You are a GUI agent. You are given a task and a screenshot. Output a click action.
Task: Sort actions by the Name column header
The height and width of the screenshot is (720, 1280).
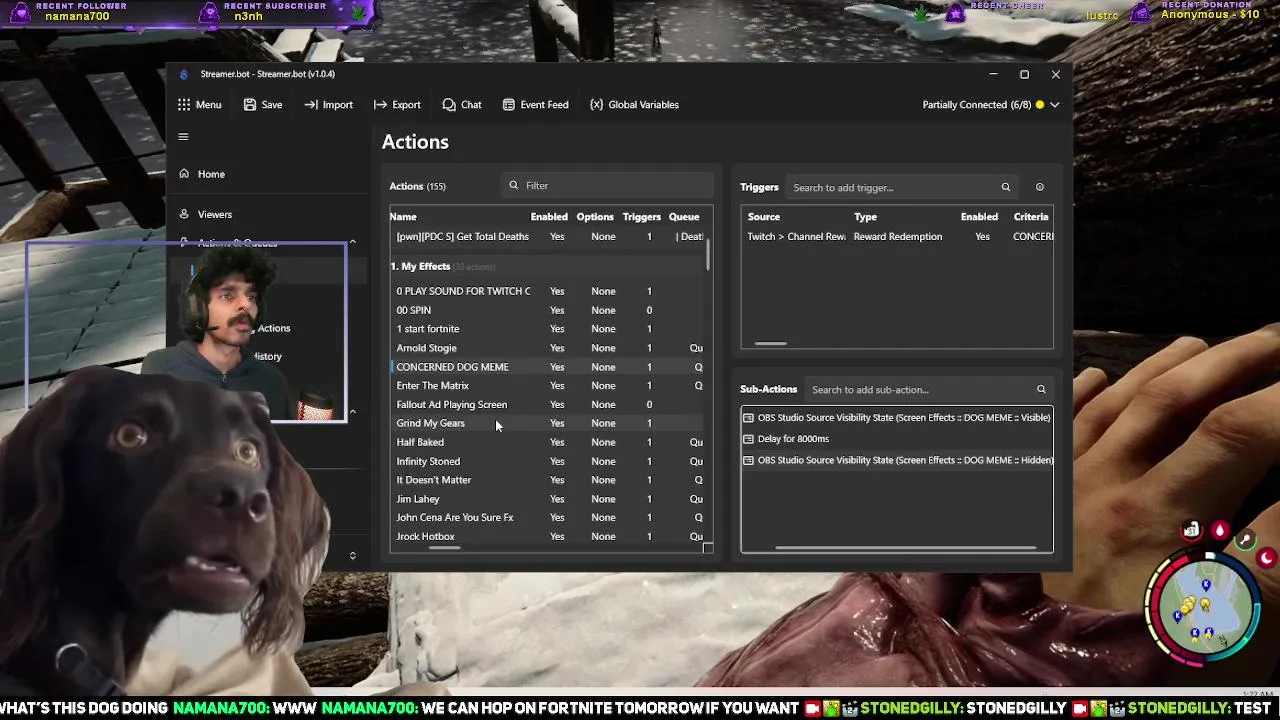click(x=403, y=216)
